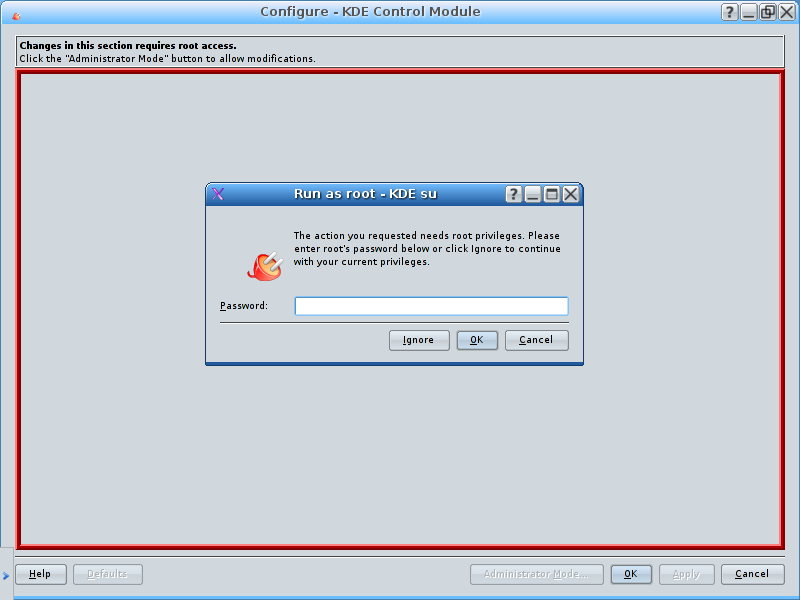The image size is (800, 600).
Task: Restore the Control Module window size
Action: [x=767, y=12]
